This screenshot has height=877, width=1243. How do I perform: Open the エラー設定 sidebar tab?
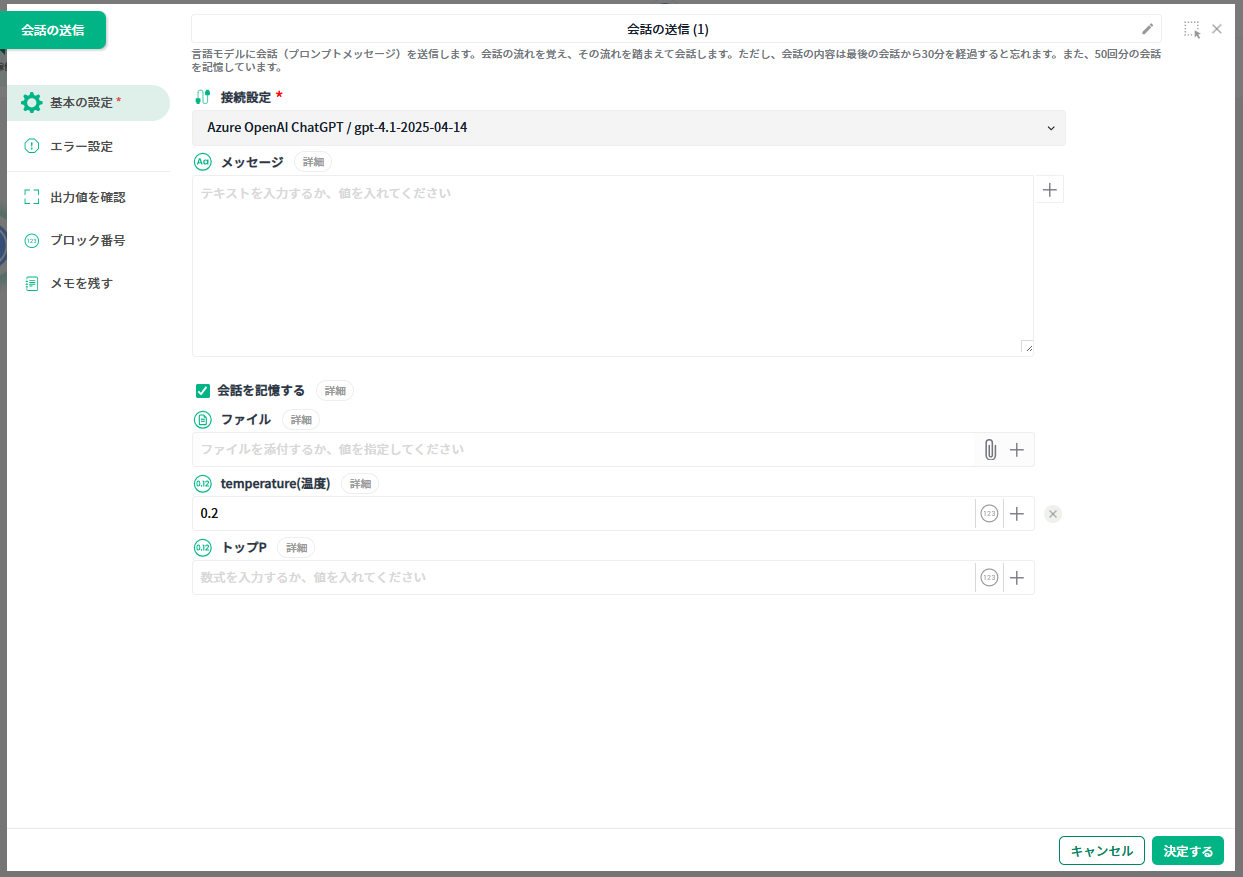point(81,146)
